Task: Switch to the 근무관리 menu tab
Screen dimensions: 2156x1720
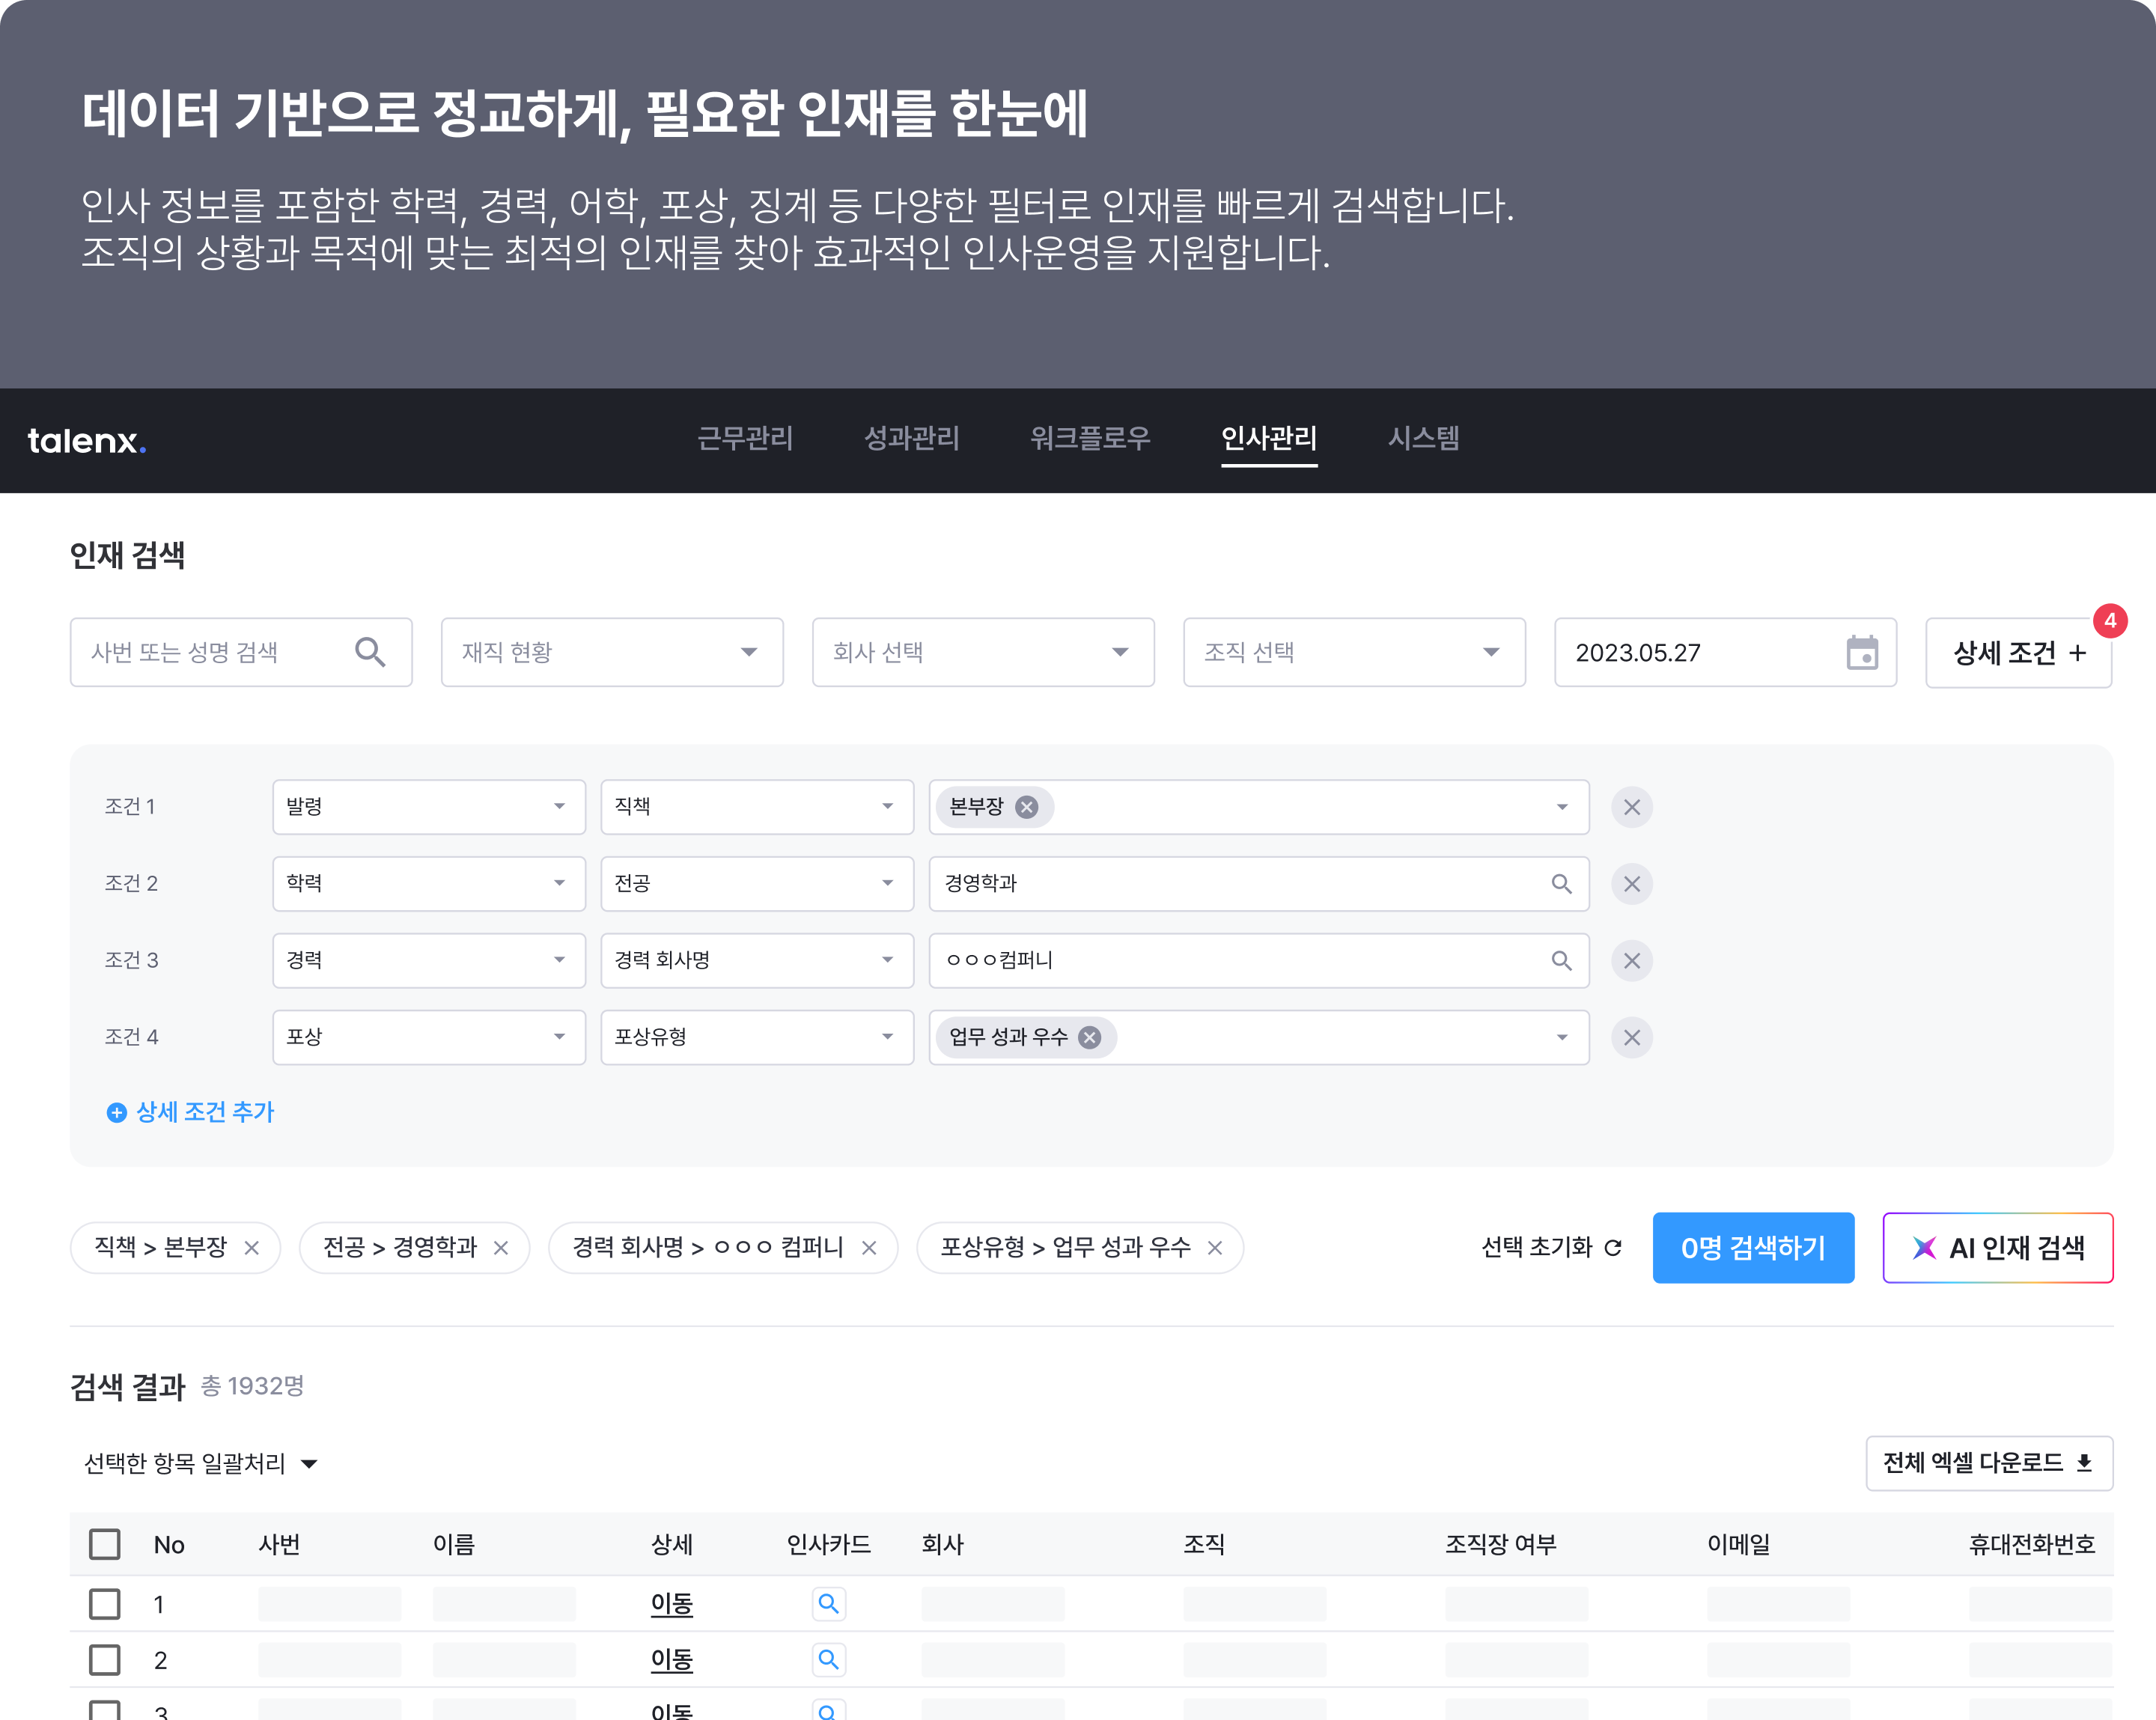Action: 745,438
